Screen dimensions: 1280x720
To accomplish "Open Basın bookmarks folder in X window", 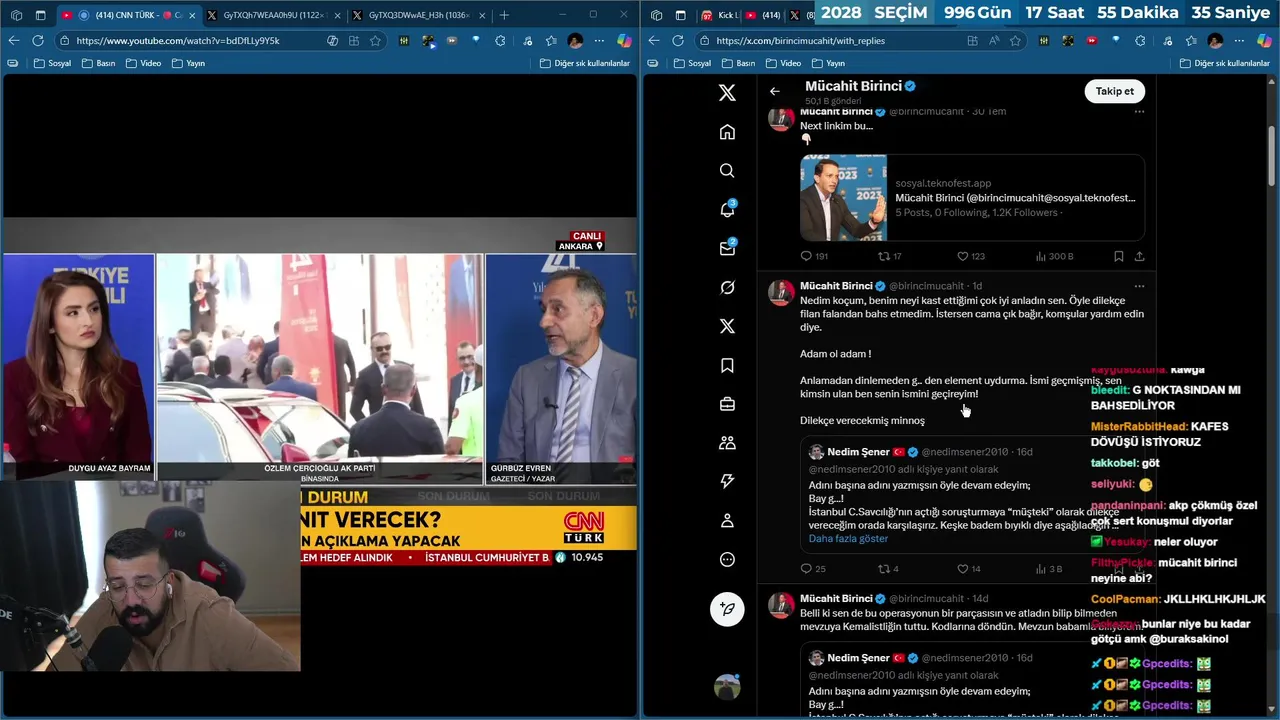I will pyautogui.click(x=737, y=63).
